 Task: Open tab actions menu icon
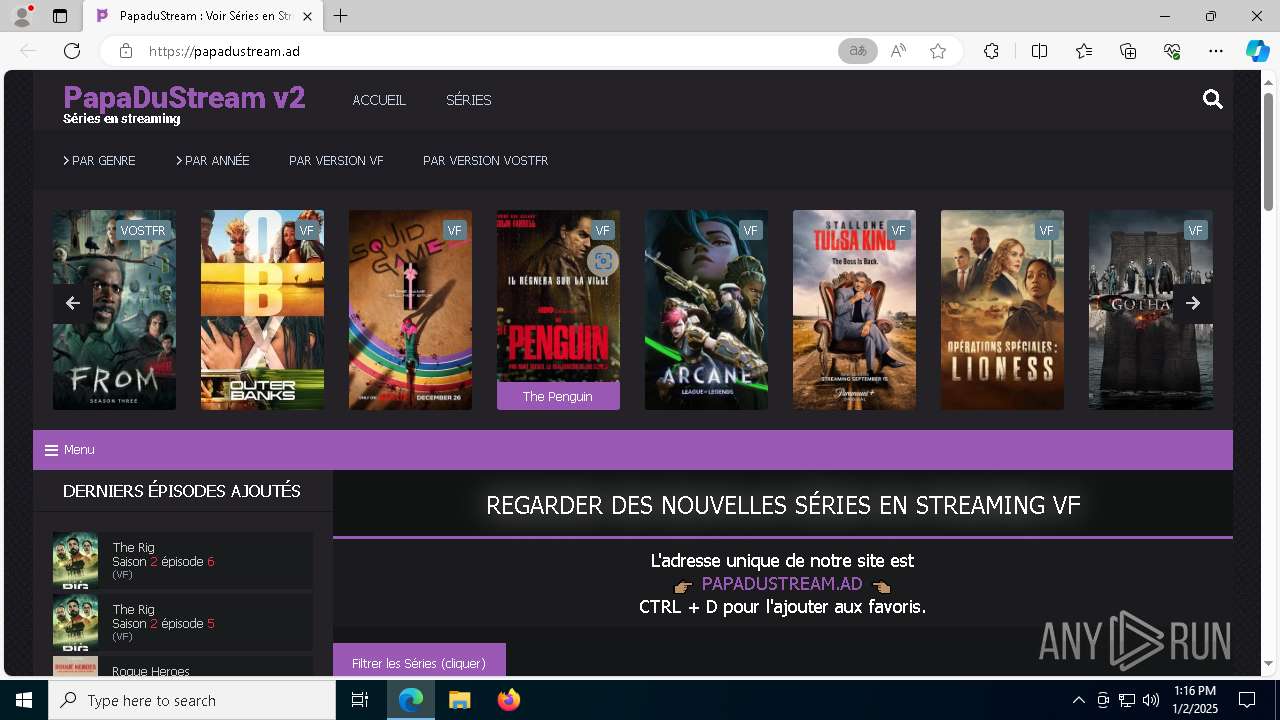(60, 16)
